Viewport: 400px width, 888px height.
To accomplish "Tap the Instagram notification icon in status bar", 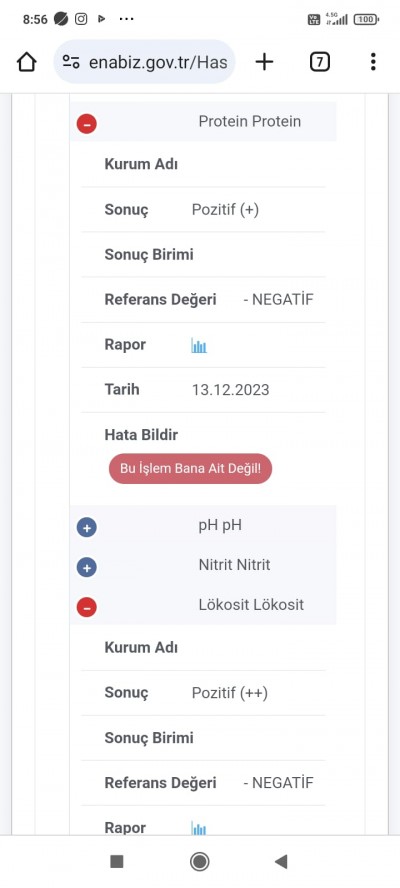I will (81, 19).
